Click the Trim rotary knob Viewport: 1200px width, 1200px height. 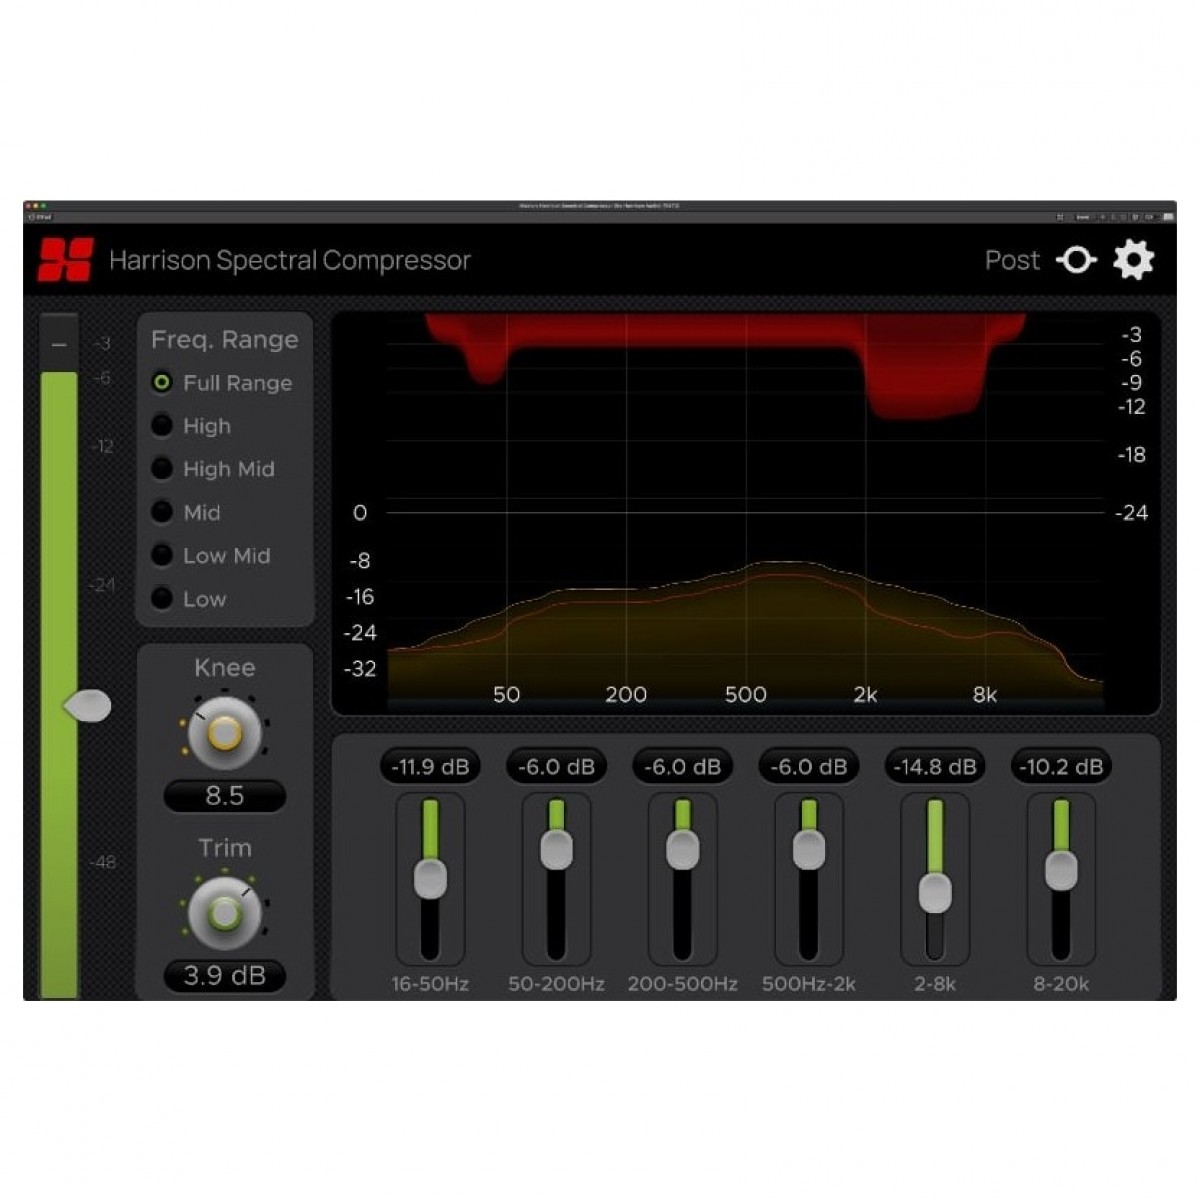225,913
